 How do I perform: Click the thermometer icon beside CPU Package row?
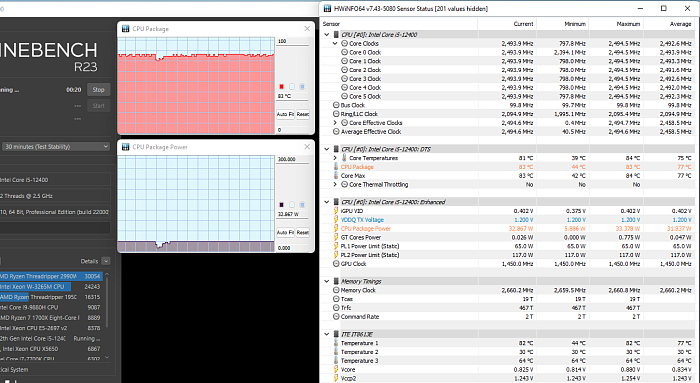coord(336,167)
